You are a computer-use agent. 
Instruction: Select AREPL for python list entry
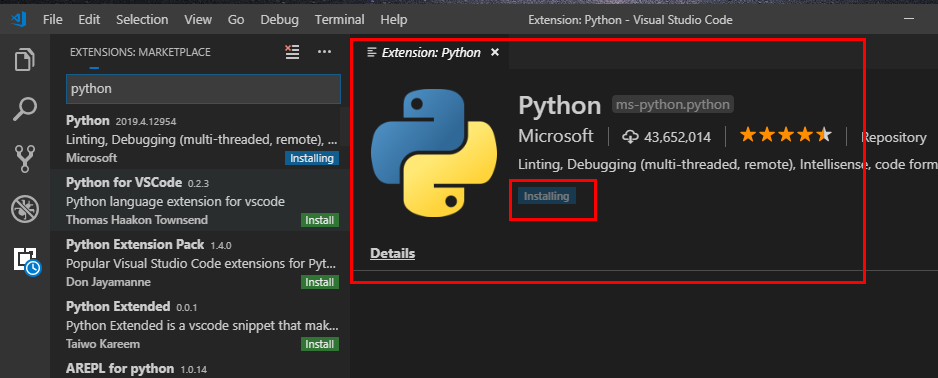pyautogui.click(x=200, y=367)
